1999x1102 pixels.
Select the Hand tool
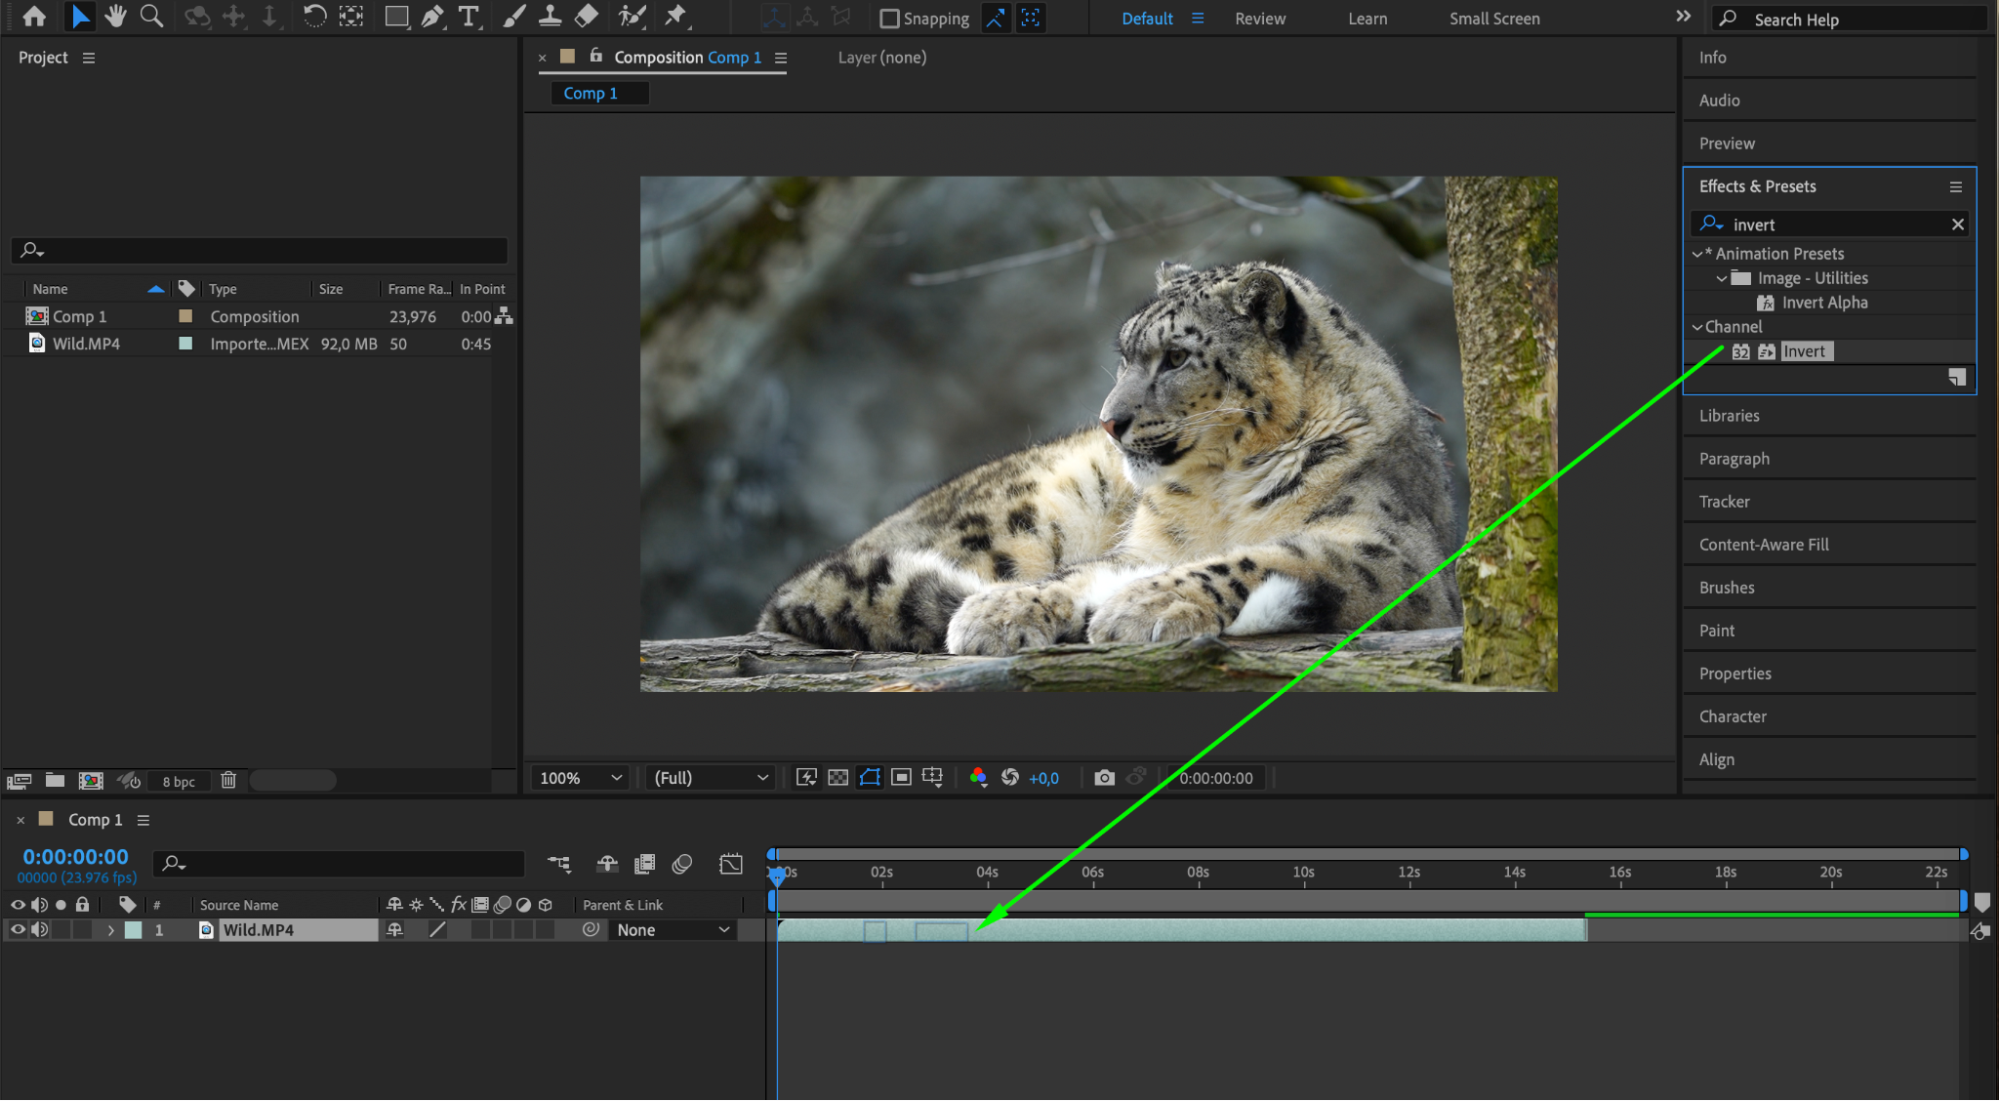click(116, 16)
